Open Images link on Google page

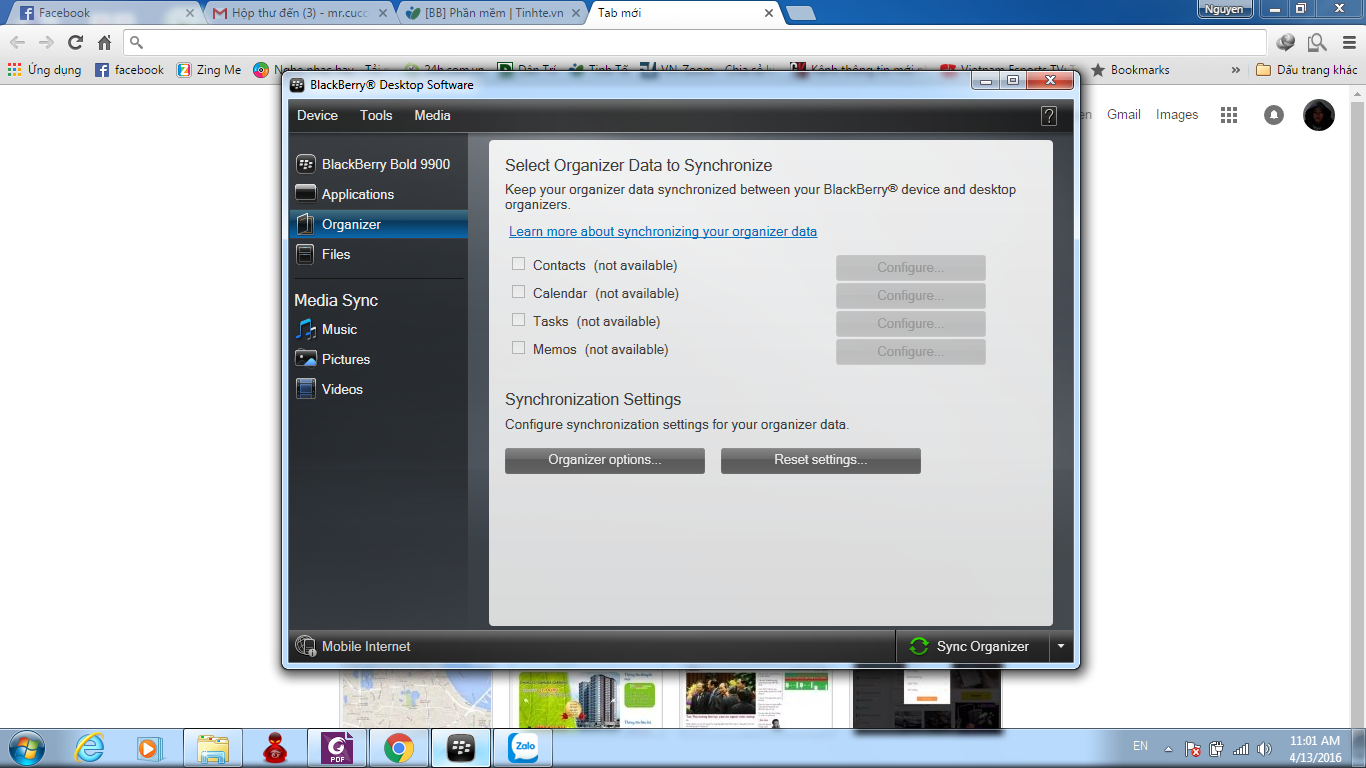[1177, 115]
